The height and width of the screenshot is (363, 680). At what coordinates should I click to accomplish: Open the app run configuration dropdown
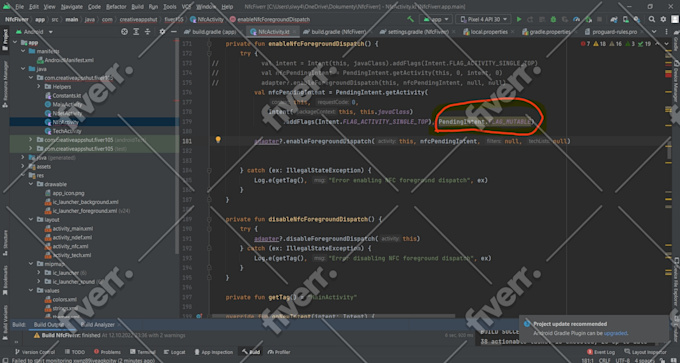436,20
